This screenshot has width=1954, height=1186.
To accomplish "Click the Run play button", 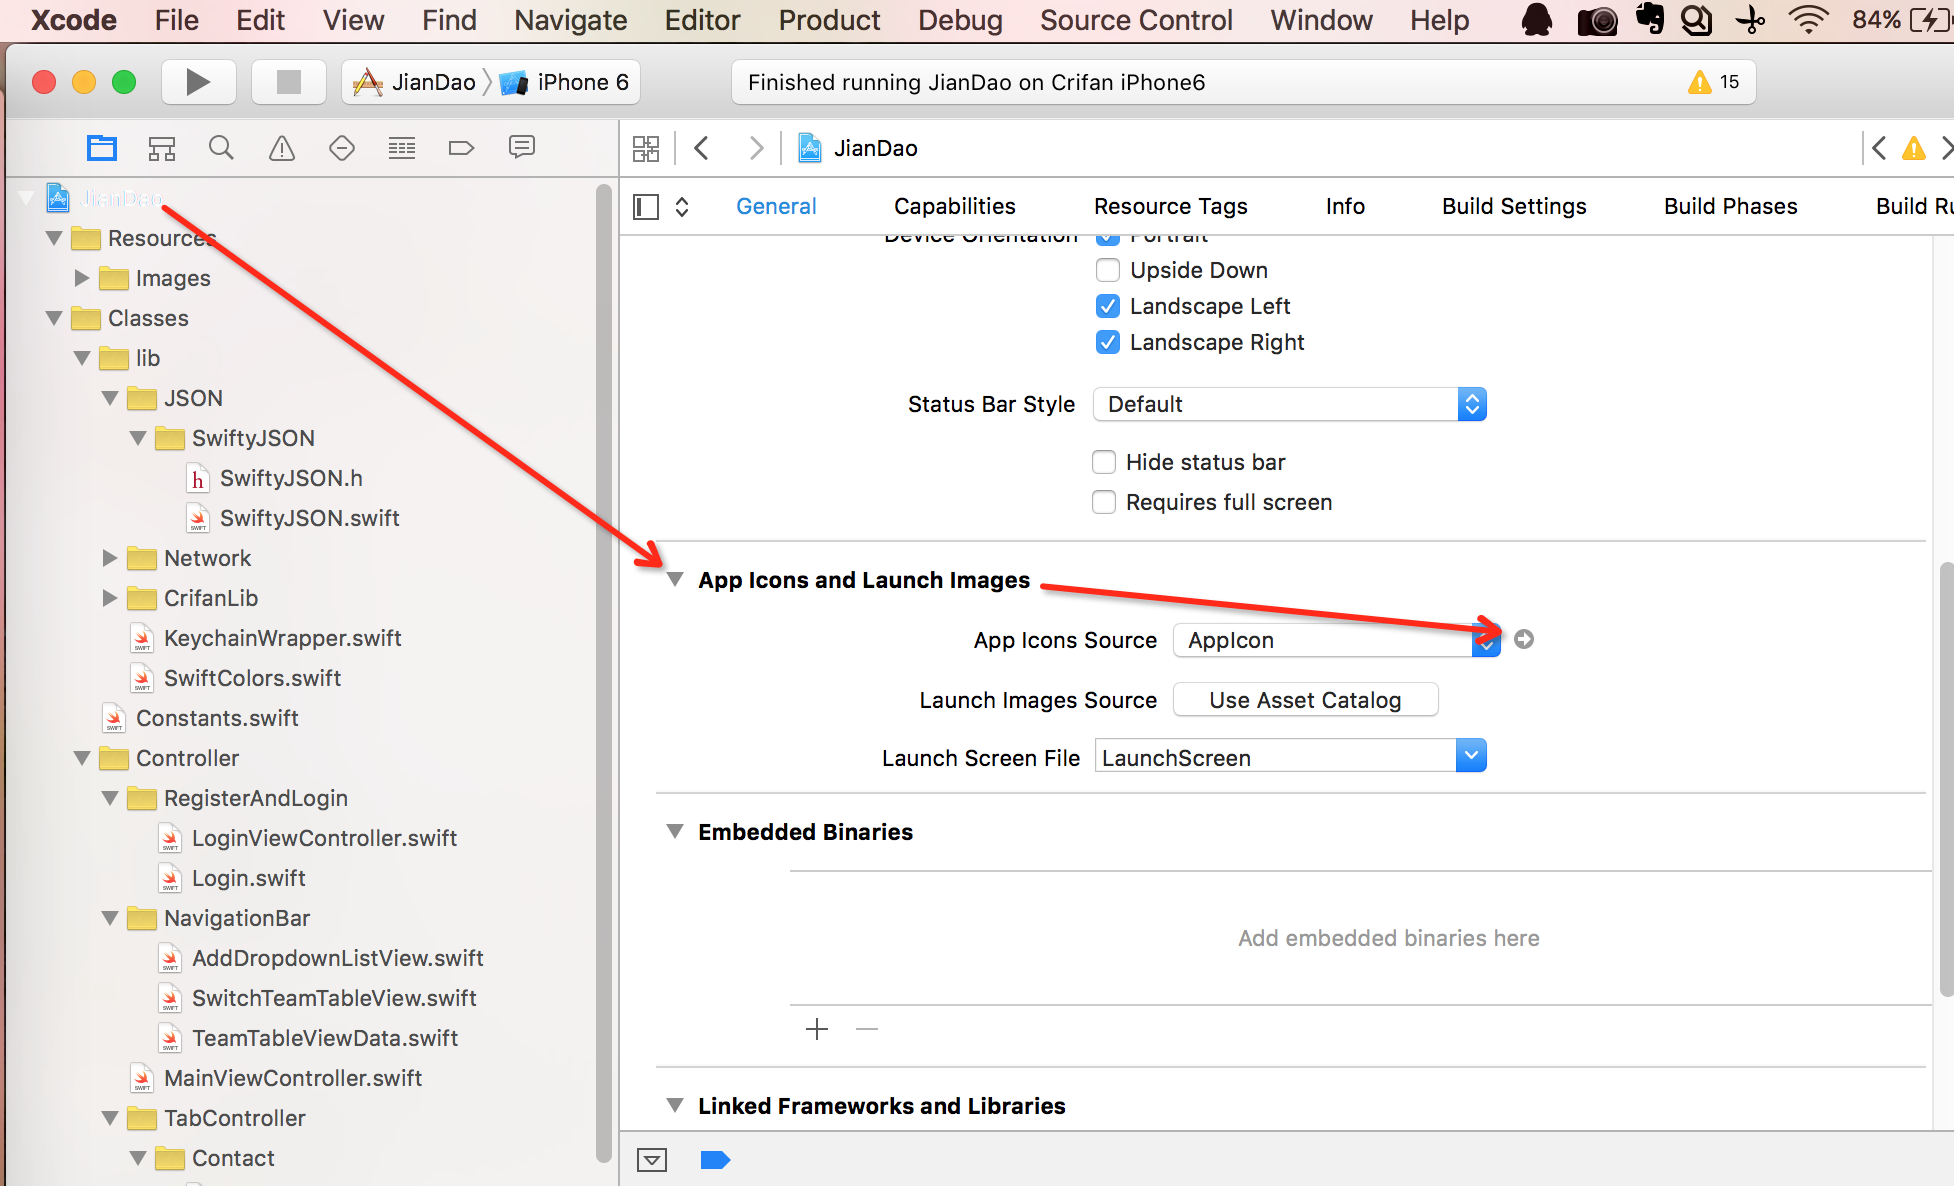I will (198, 82).
